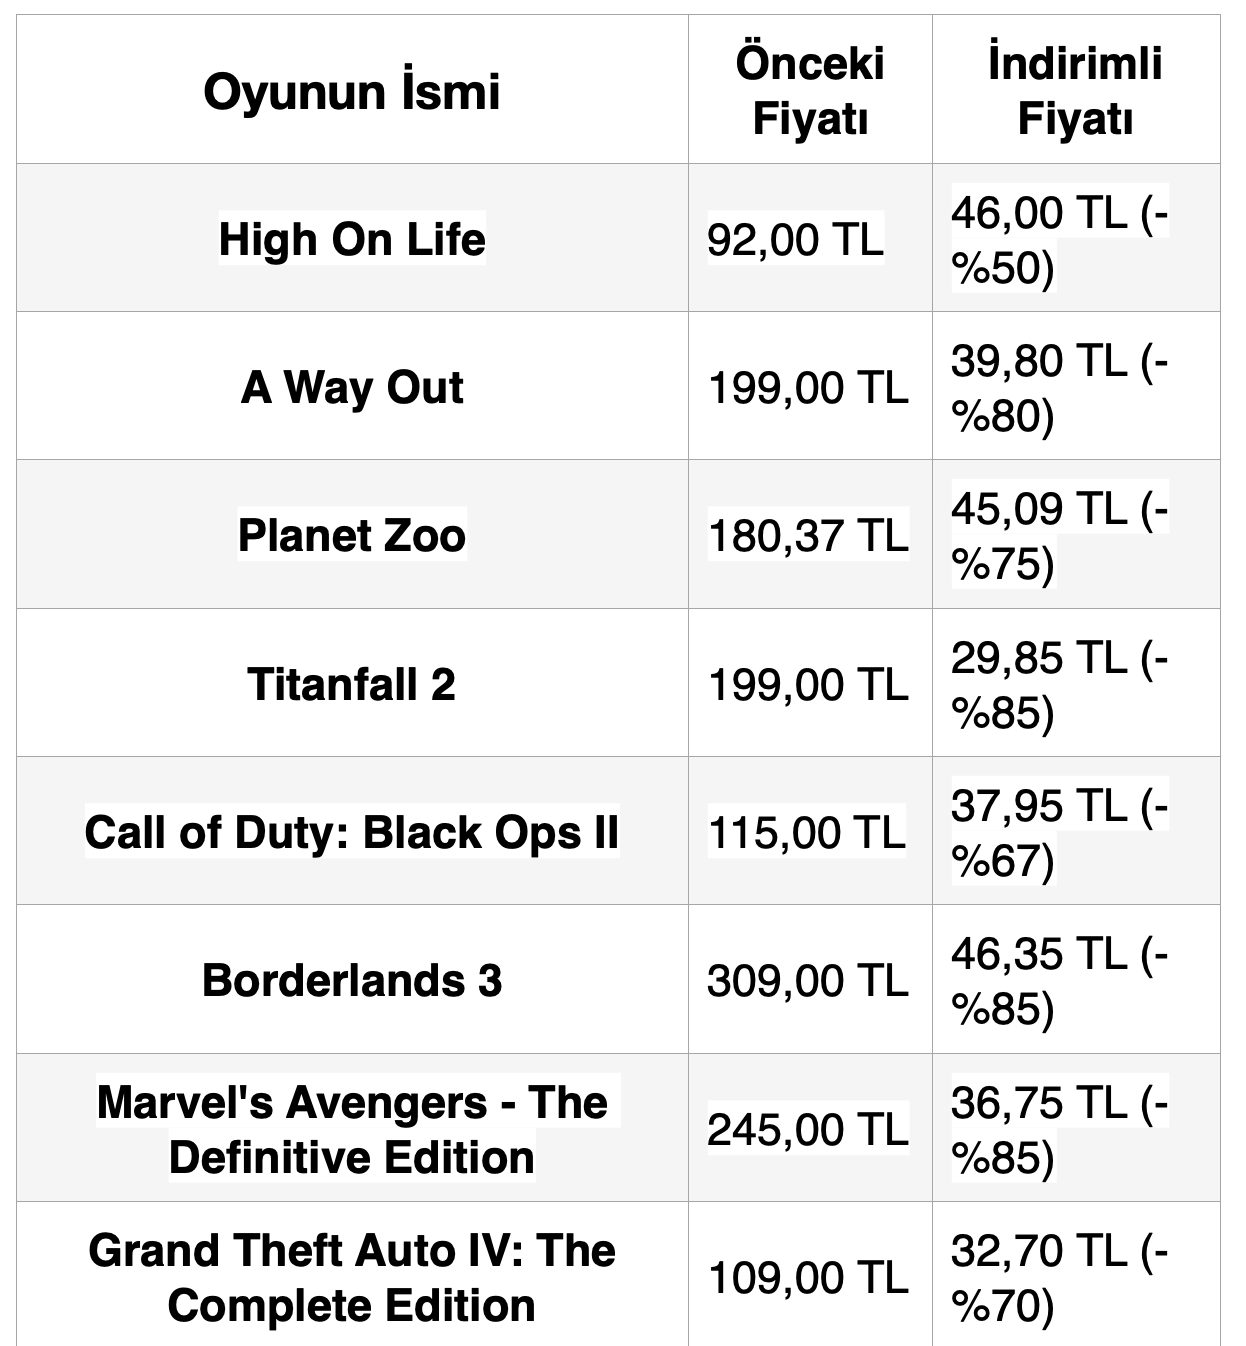
Task: Click Planet Zoo's previous price 180,37 TL
Action: tap(808, 536)
